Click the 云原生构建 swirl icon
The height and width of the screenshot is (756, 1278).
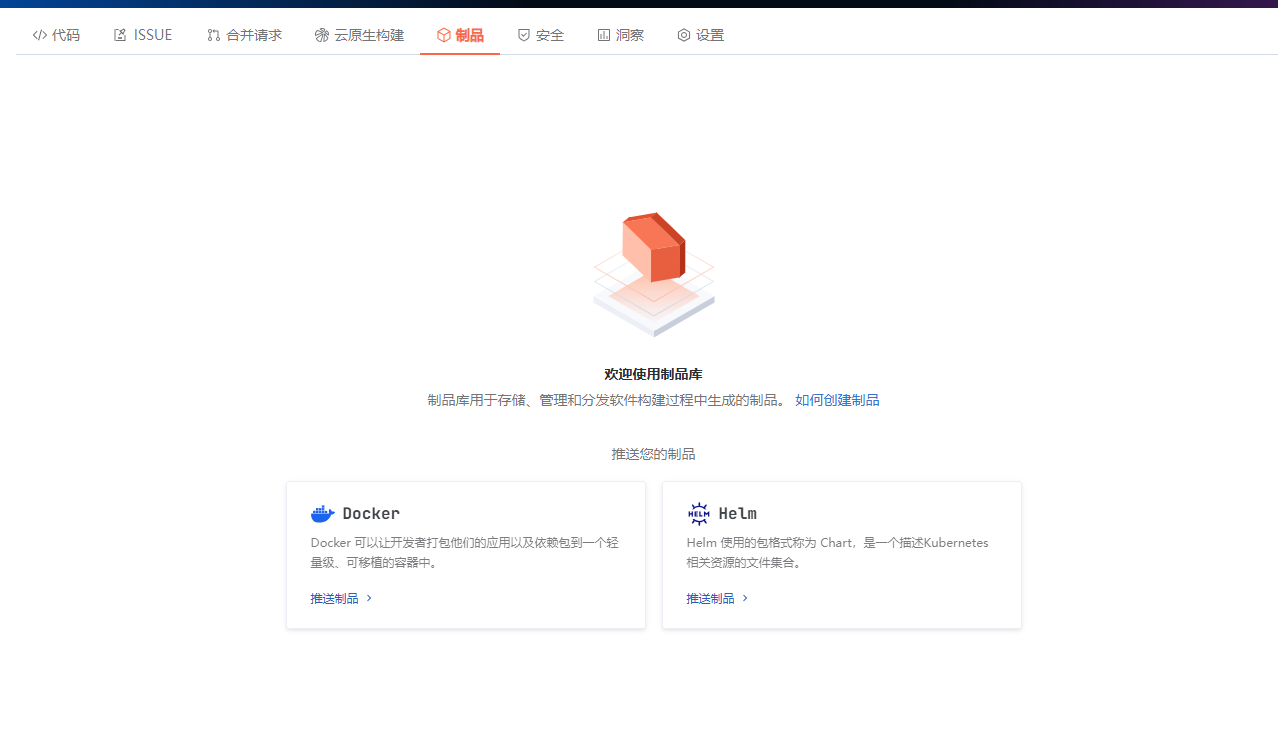[321, 35]
